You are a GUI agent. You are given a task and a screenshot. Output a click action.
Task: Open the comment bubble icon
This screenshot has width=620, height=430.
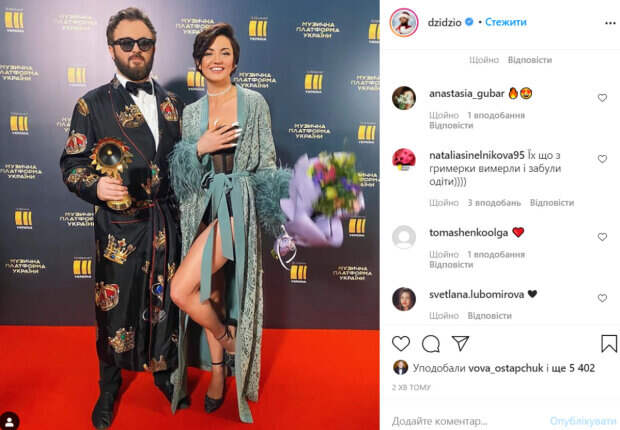431,343
